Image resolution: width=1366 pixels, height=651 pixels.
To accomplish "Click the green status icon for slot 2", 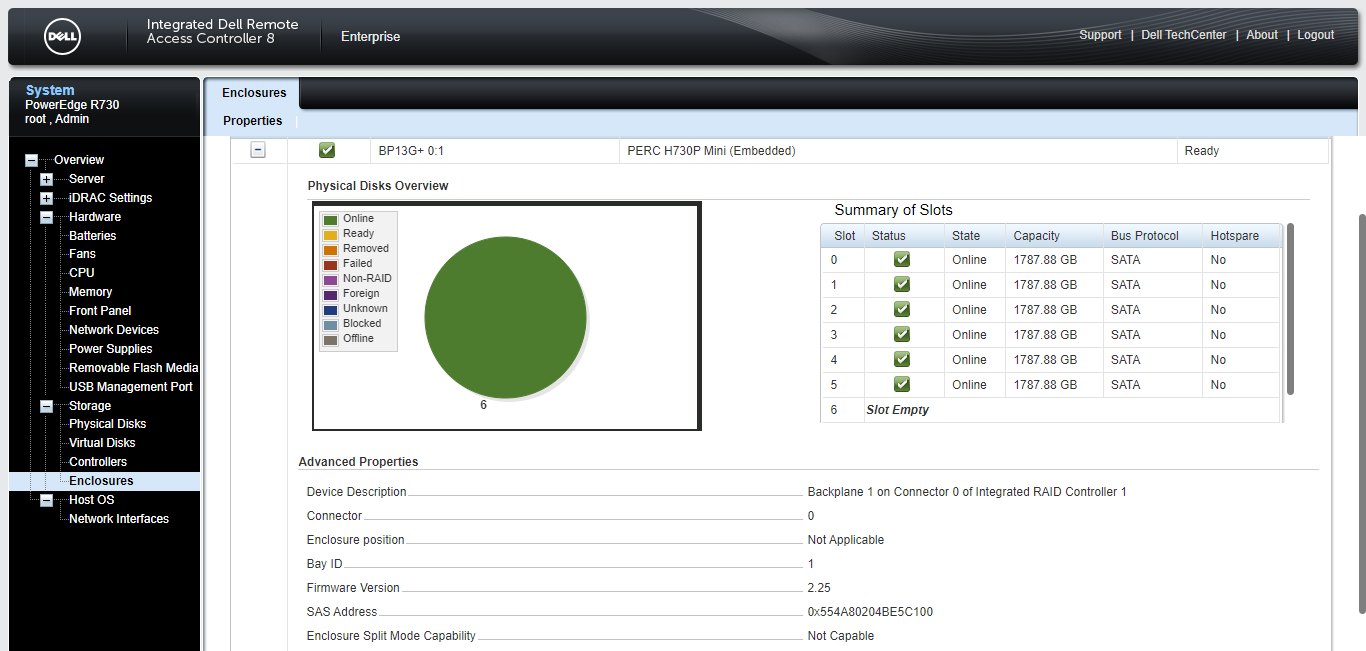I will (902, 309).
